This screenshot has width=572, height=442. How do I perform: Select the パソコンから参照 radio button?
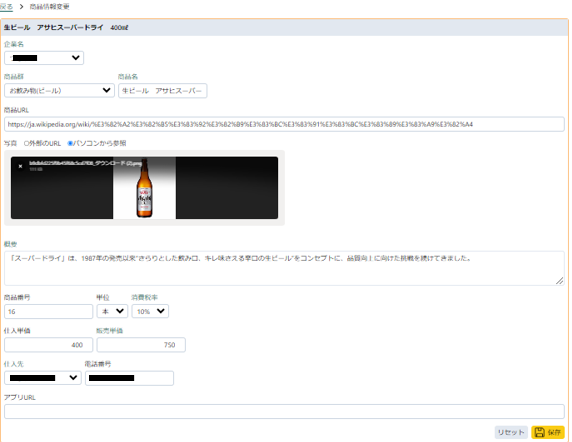pyautogui.click(x=70, y=143)
